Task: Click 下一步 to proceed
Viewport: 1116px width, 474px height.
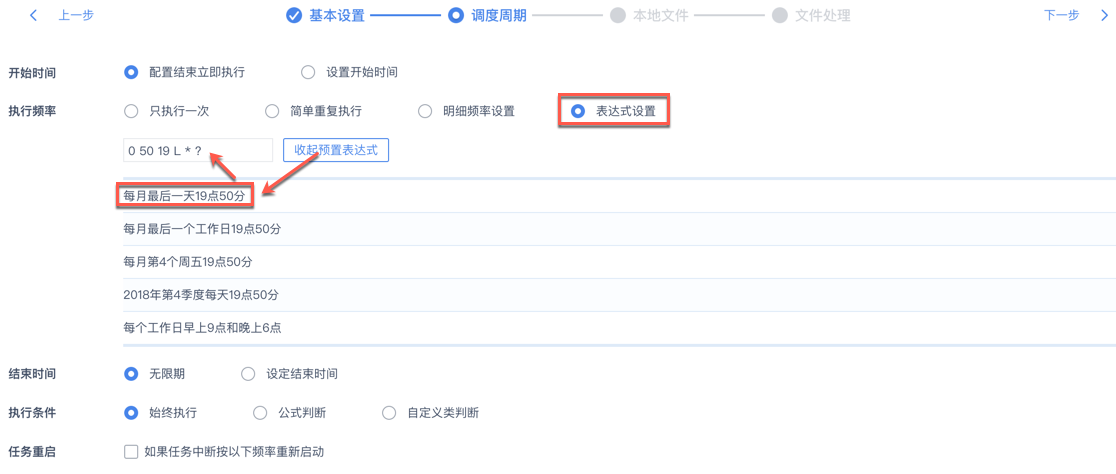Action: click(1061, 15)
